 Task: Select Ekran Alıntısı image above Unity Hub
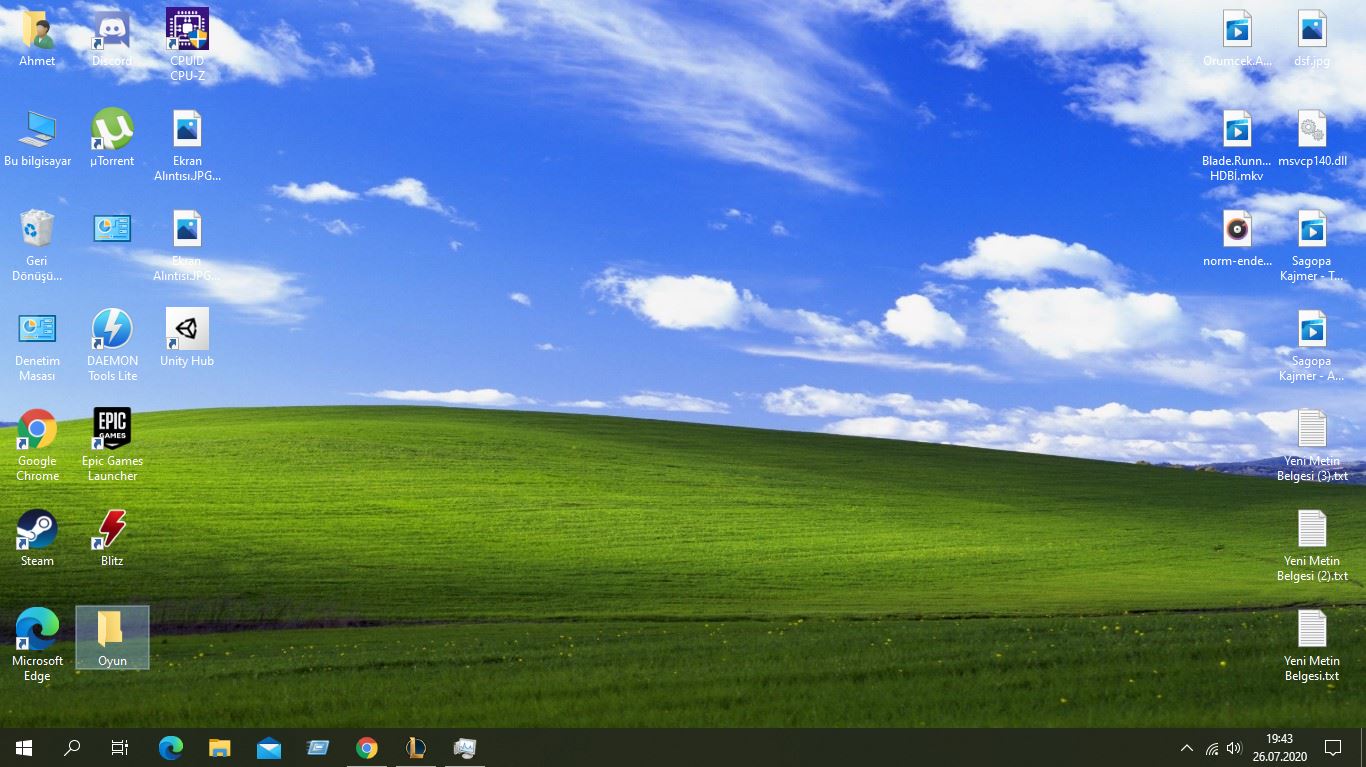(187, 246)
